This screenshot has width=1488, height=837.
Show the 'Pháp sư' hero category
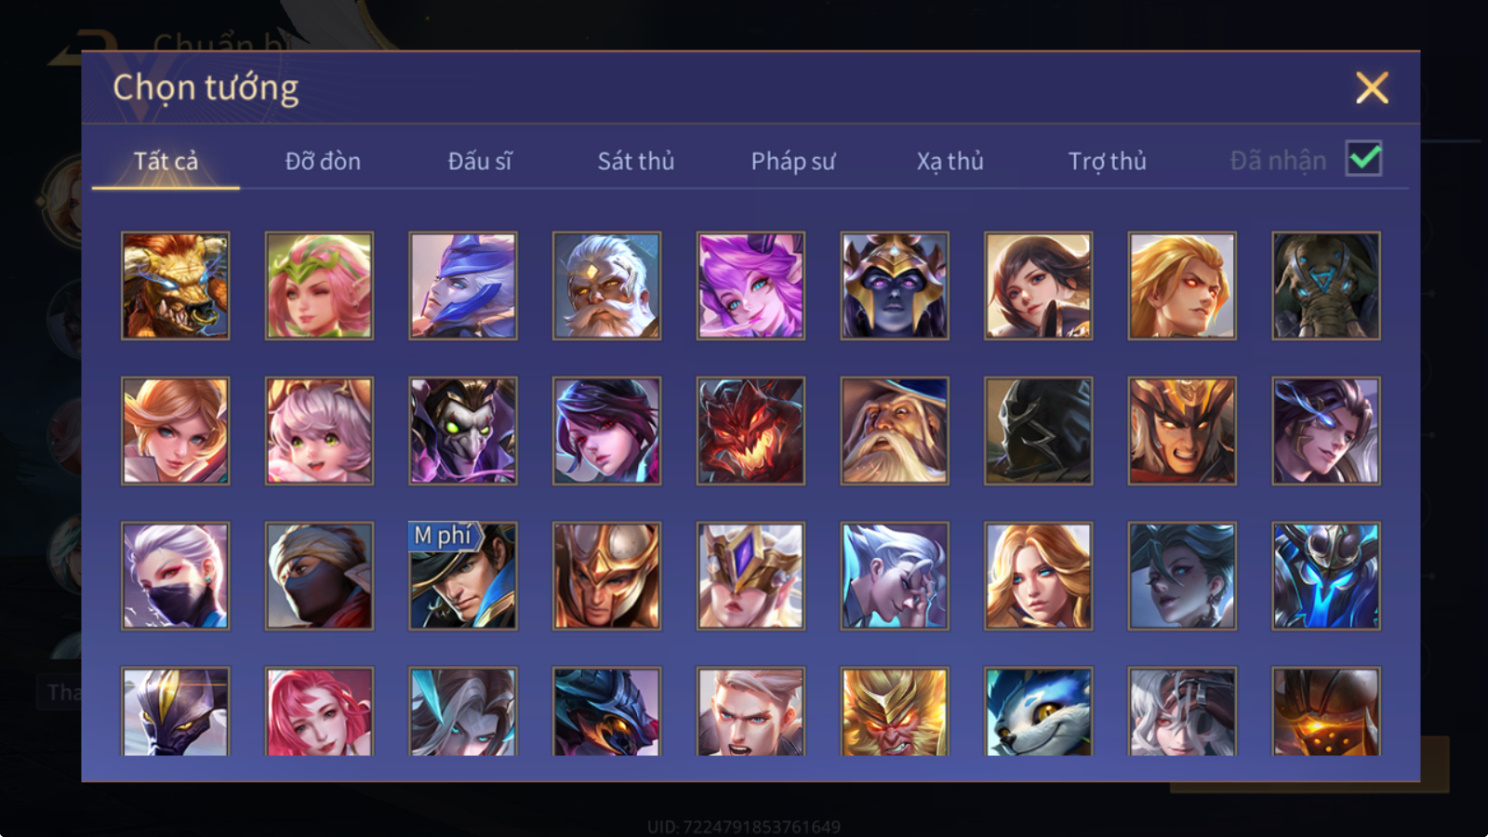[793, 161]
